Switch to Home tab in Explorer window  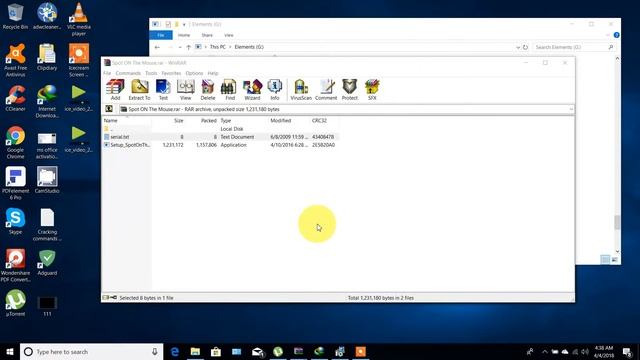[184, 35]
